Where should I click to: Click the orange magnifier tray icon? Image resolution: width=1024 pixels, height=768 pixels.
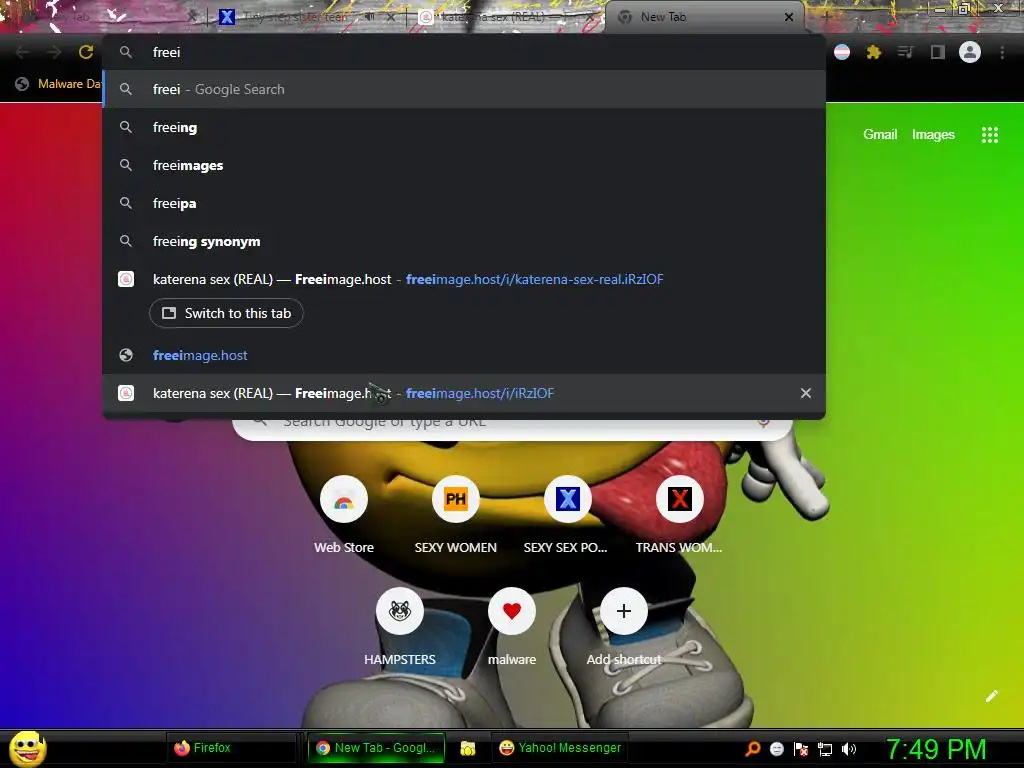pos(753,748)
